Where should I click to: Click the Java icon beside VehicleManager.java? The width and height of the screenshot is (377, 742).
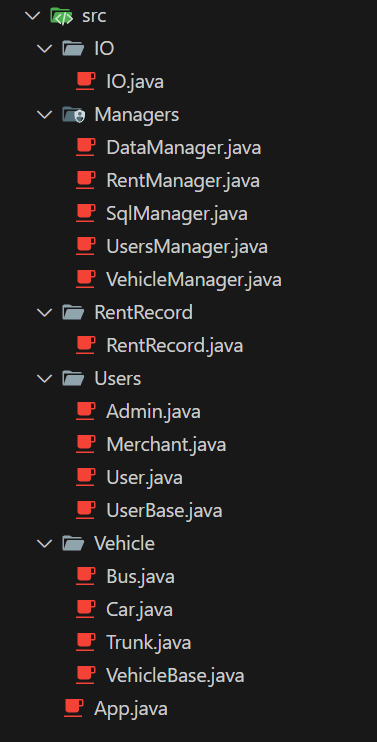click(x=86, y=279)
